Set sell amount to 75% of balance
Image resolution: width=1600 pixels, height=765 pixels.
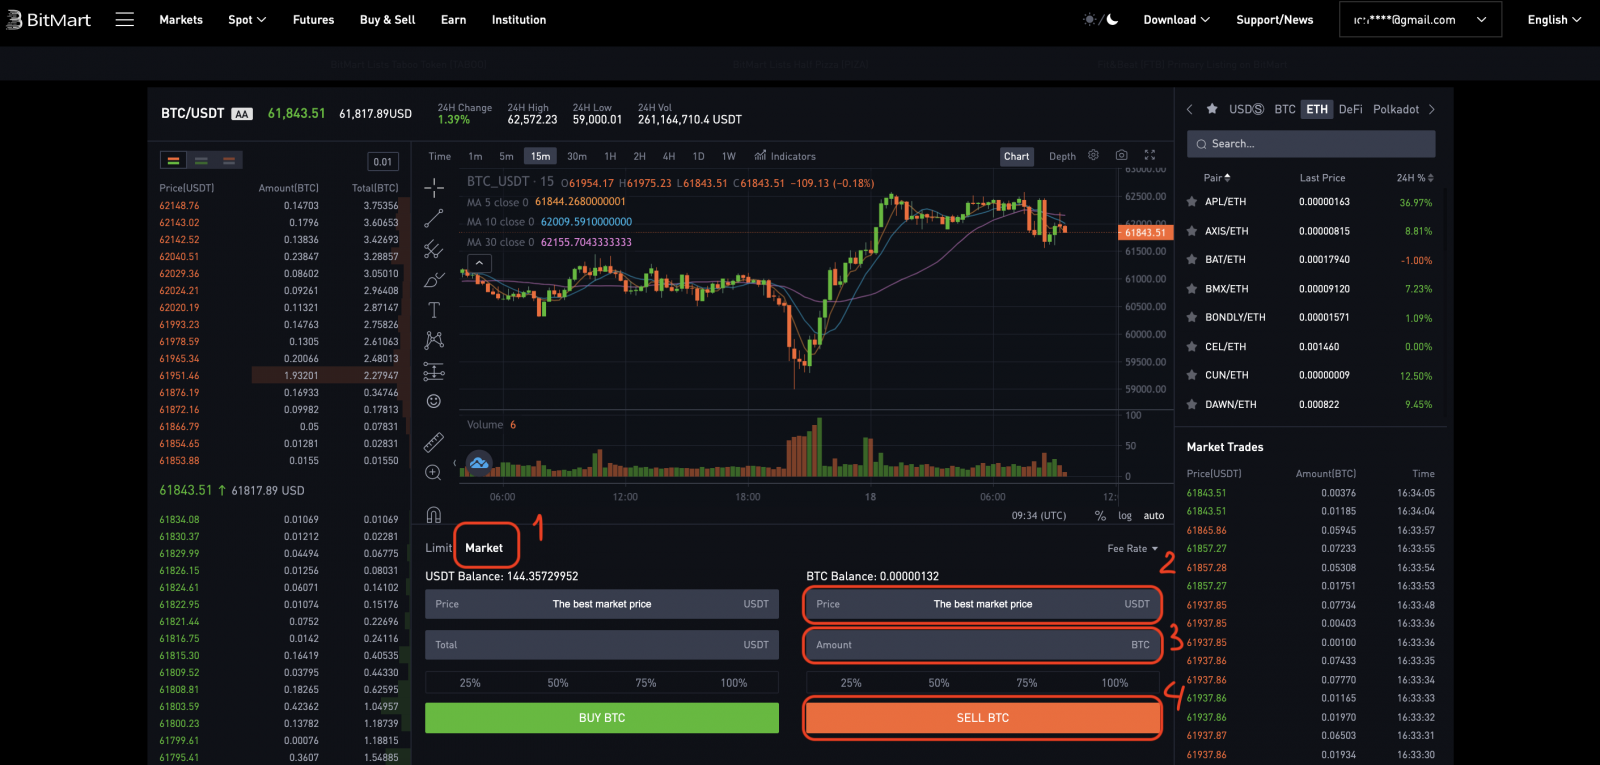tap(1027, 683)
